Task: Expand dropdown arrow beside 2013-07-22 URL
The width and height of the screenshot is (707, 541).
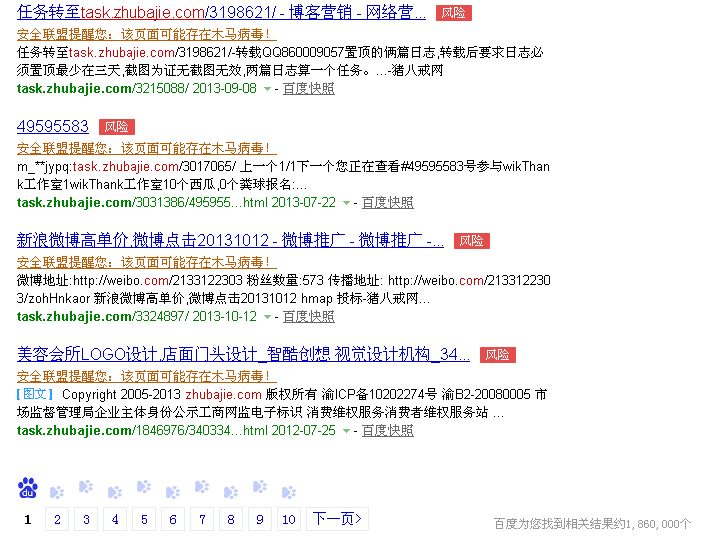Action: tap(346, 203)
